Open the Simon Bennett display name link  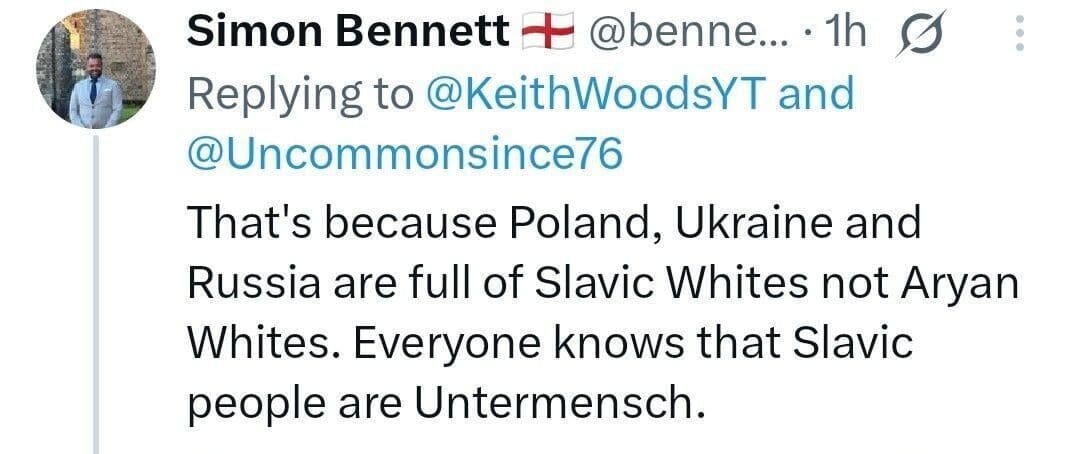click(348, 35)
